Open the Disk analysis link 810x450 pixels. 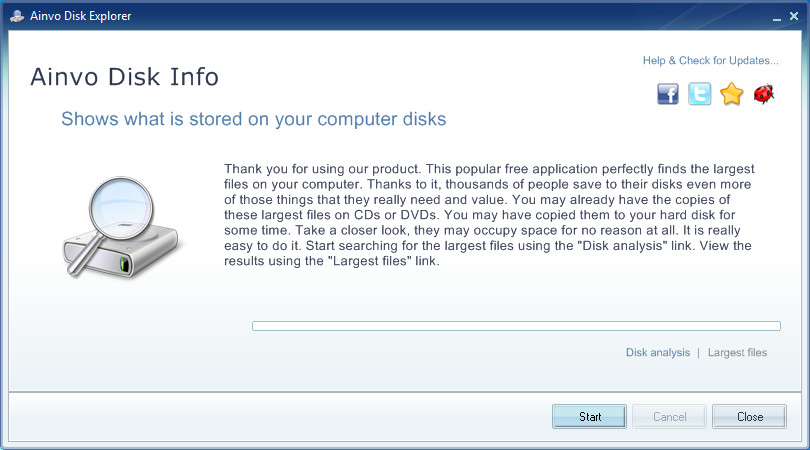pos(657,353)
